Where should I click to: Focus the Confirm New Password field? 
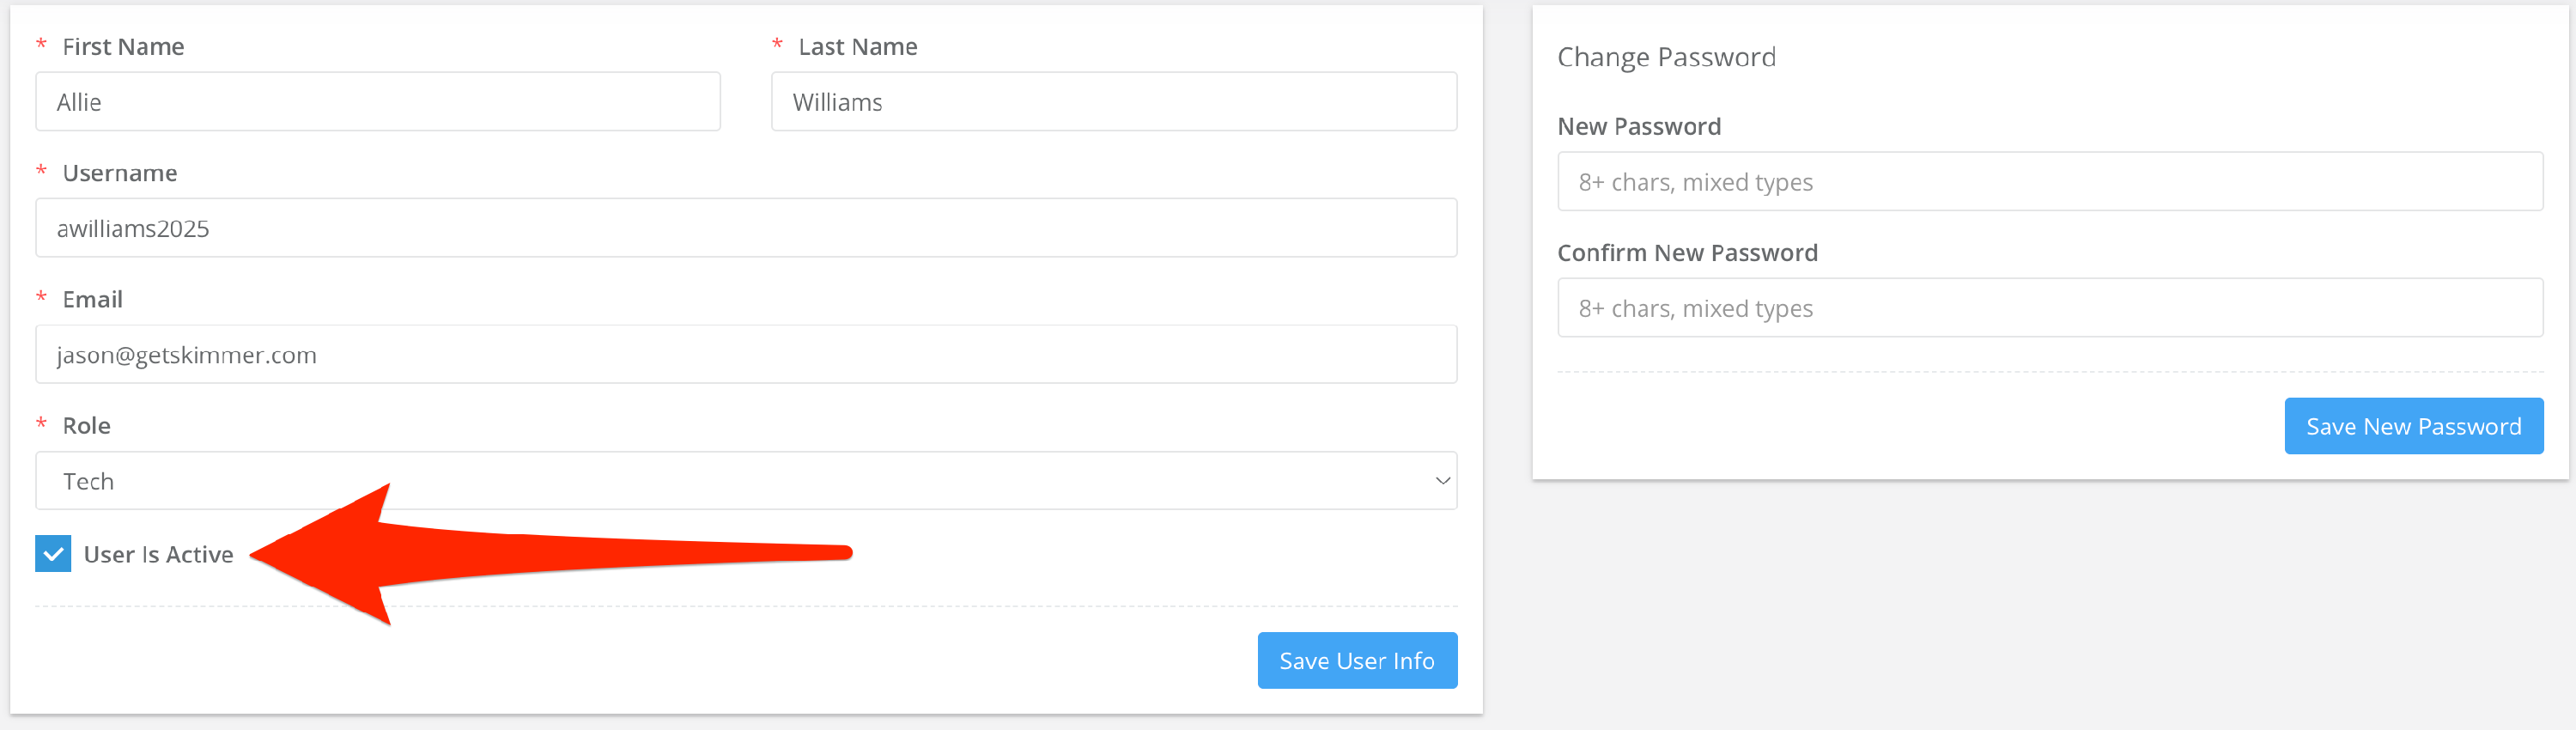(x=2049, y=308)
